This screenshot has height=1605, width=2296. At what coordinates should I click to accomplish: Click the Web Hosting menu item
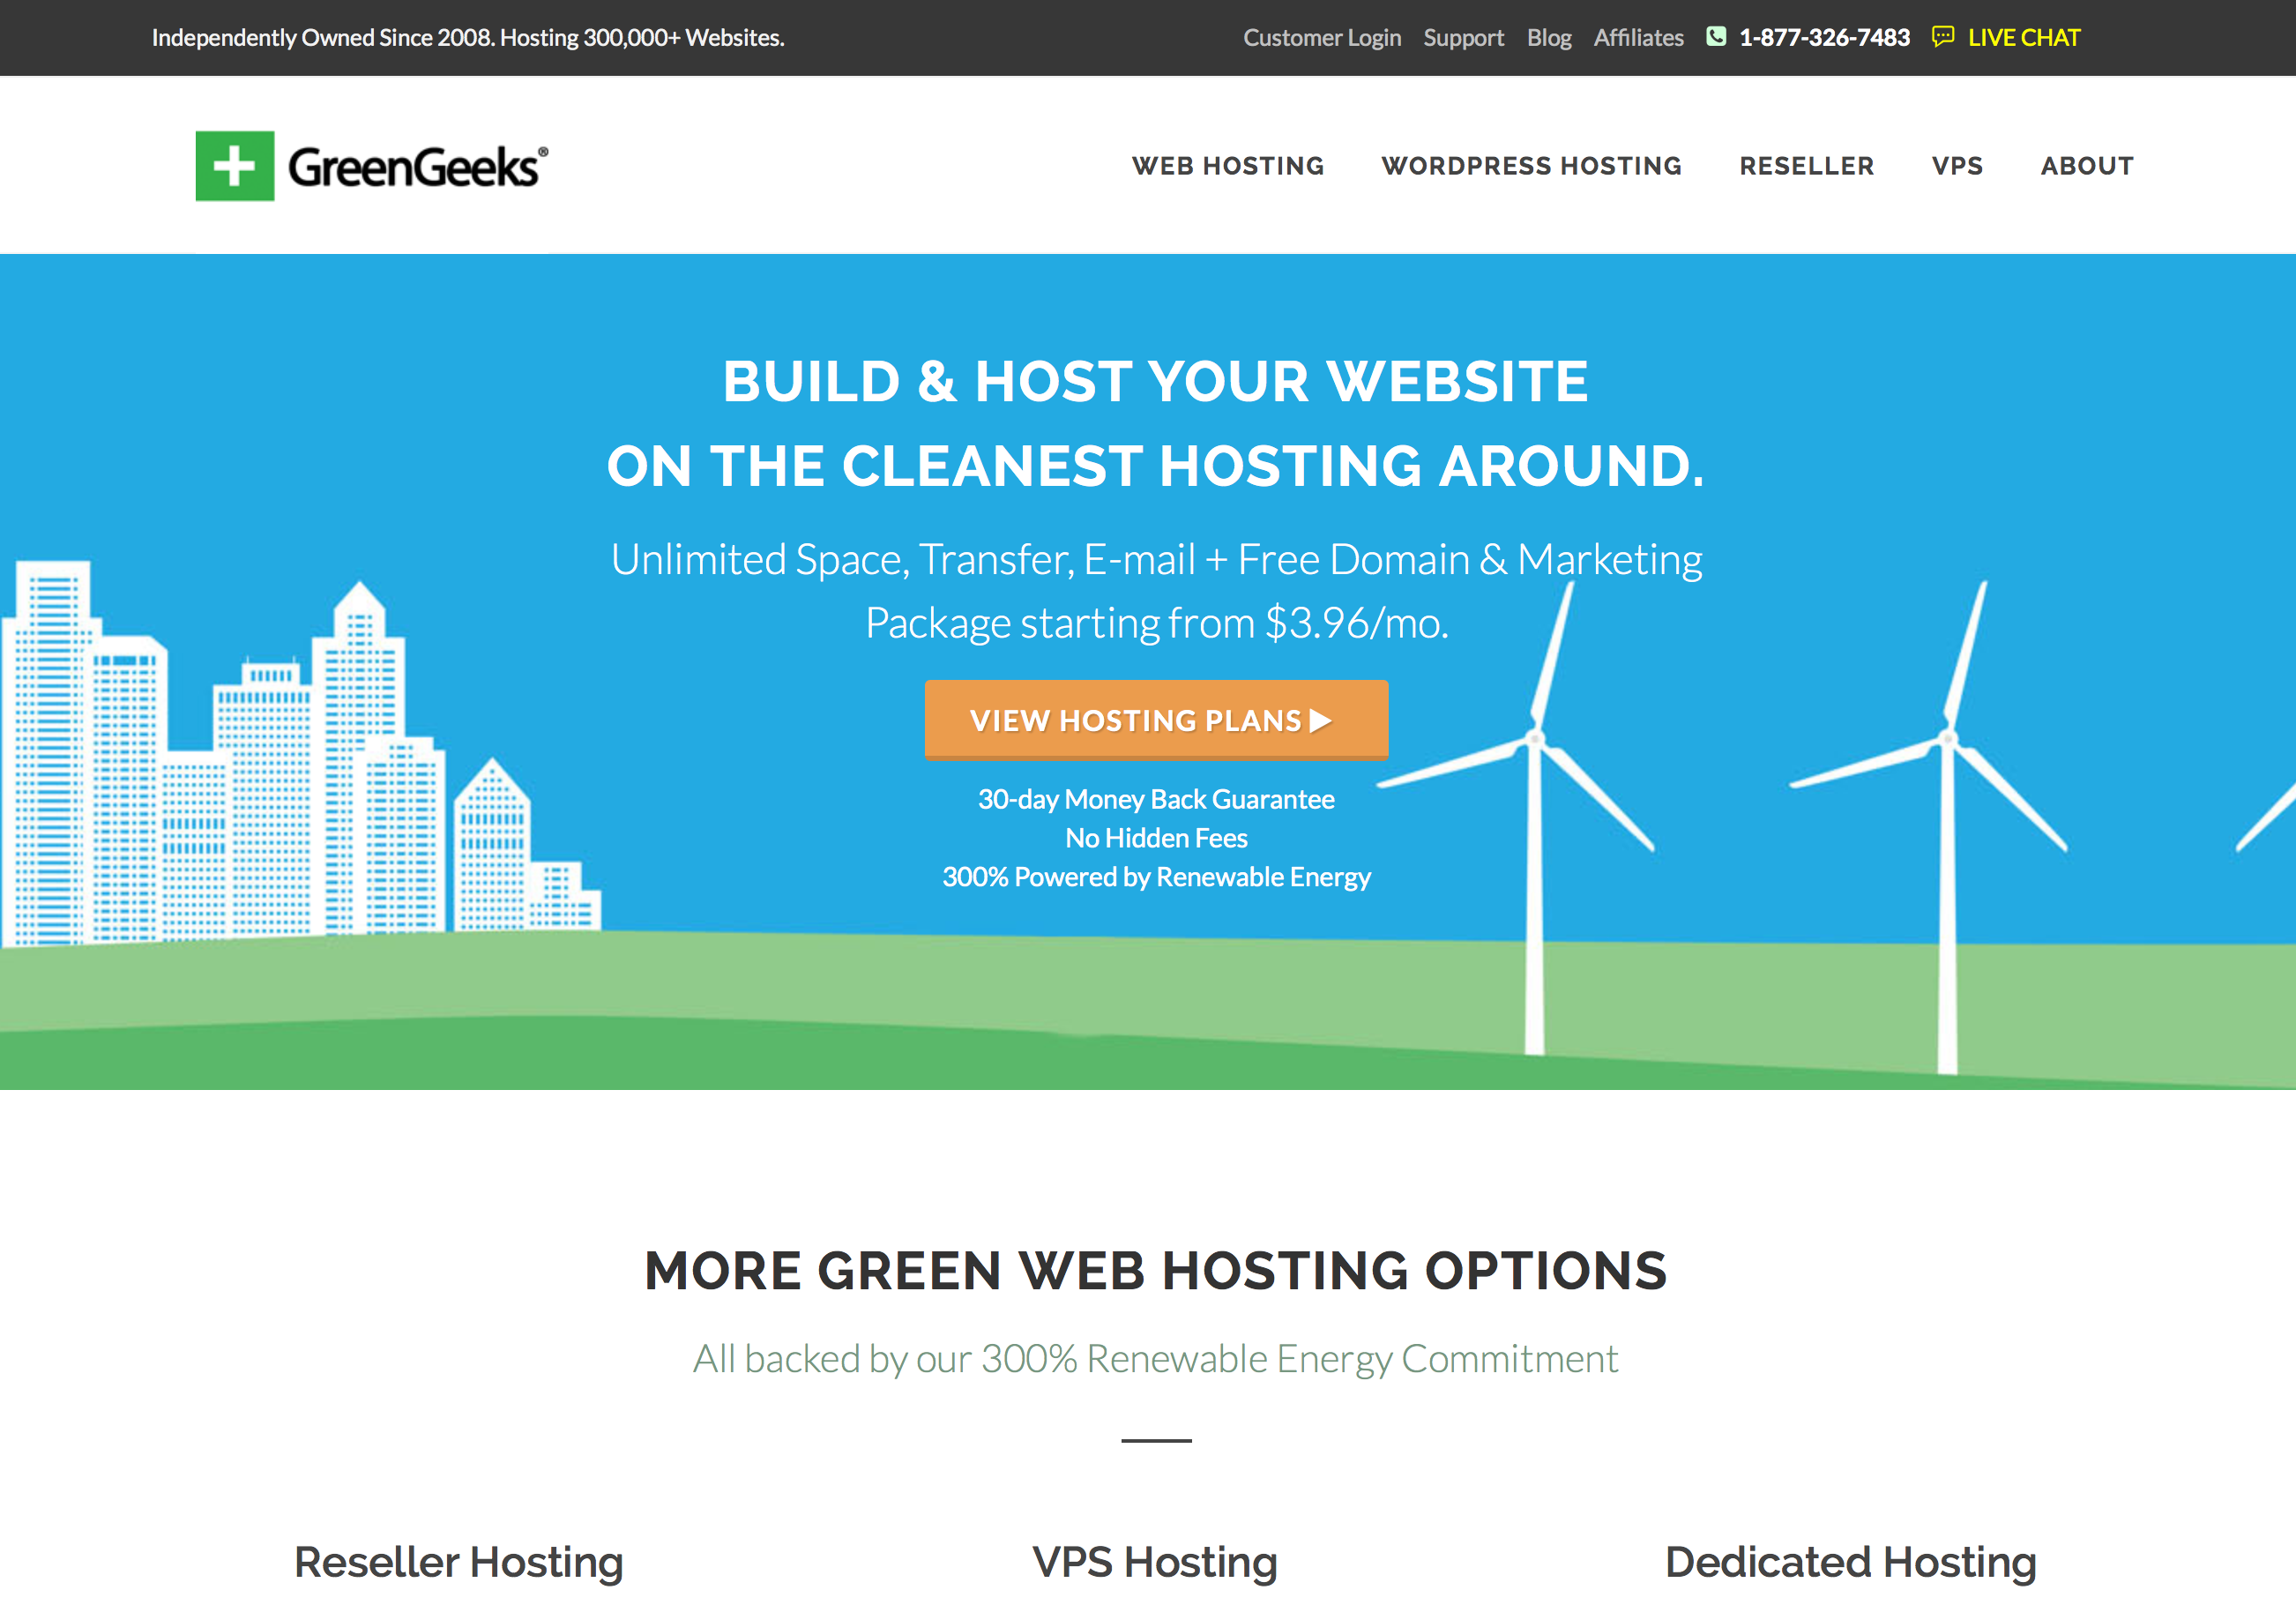1225,166
